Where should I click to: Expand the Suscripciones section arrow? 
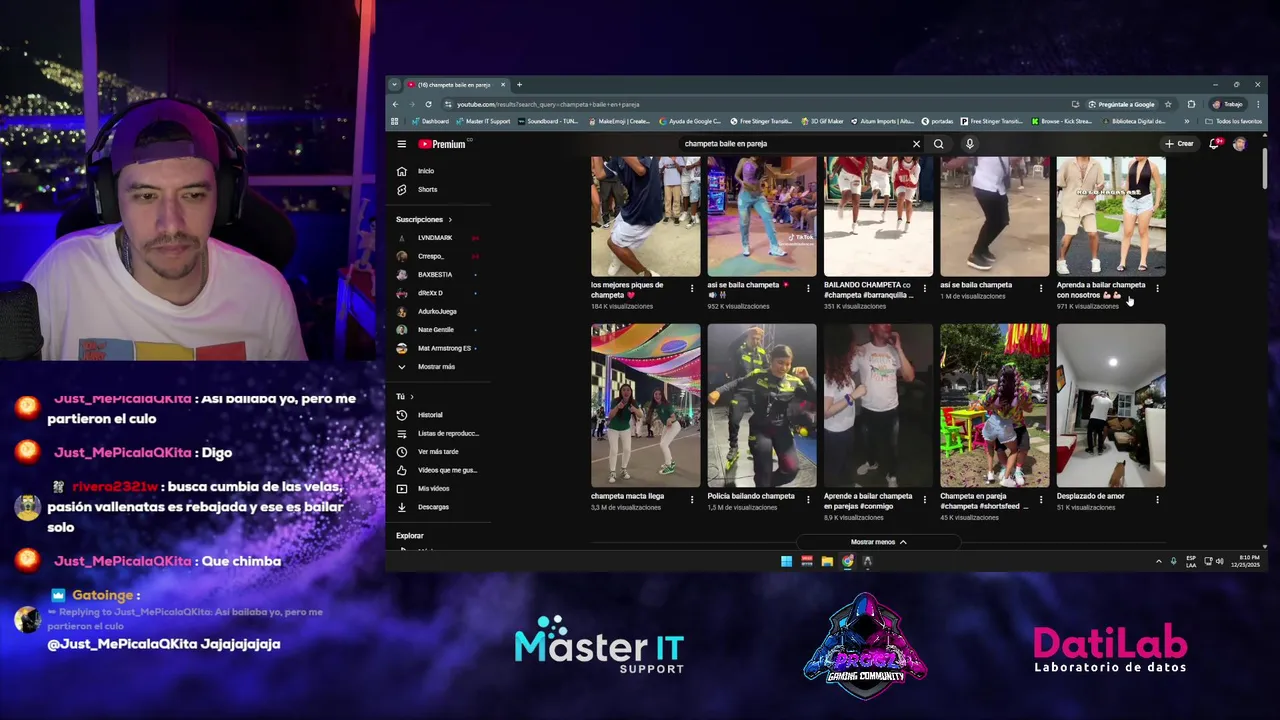[450, 219]
